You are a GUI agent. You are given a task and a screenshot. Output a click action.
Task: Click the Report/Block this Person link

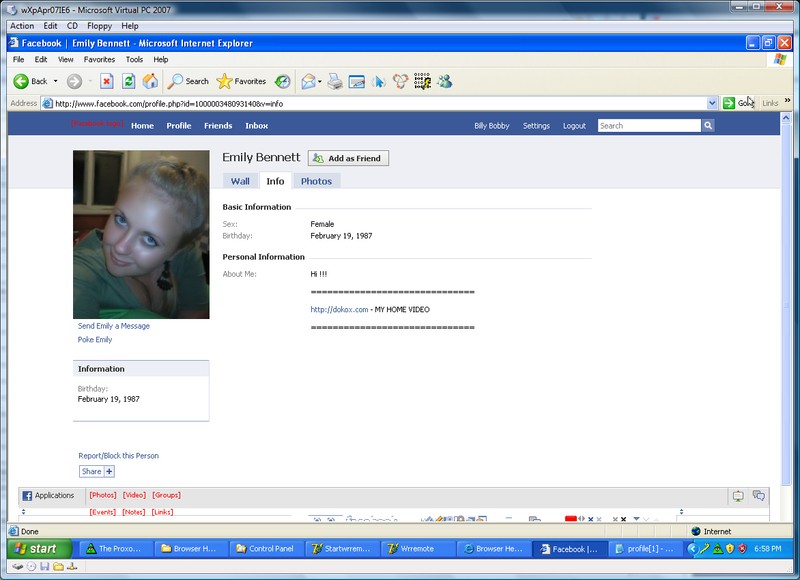click(x=118, y=456)
